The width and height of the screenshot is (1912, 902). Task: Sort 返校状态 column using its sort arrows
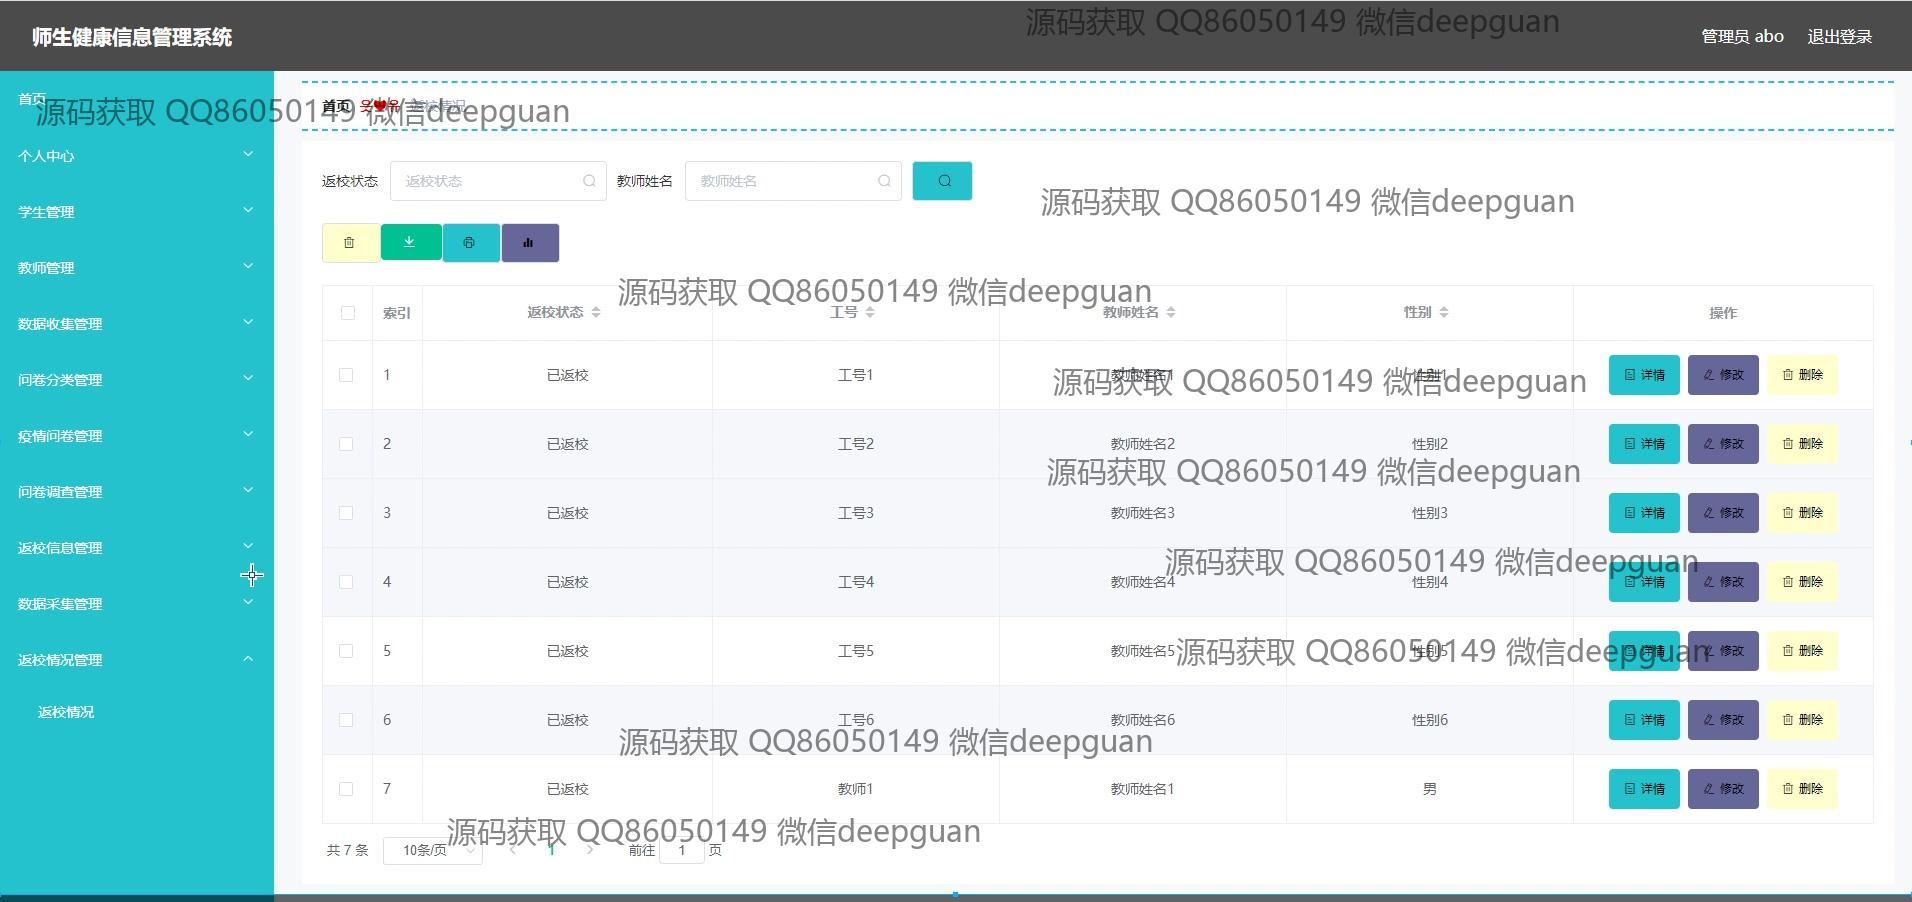pyautogui.click(x=596, y=313)
